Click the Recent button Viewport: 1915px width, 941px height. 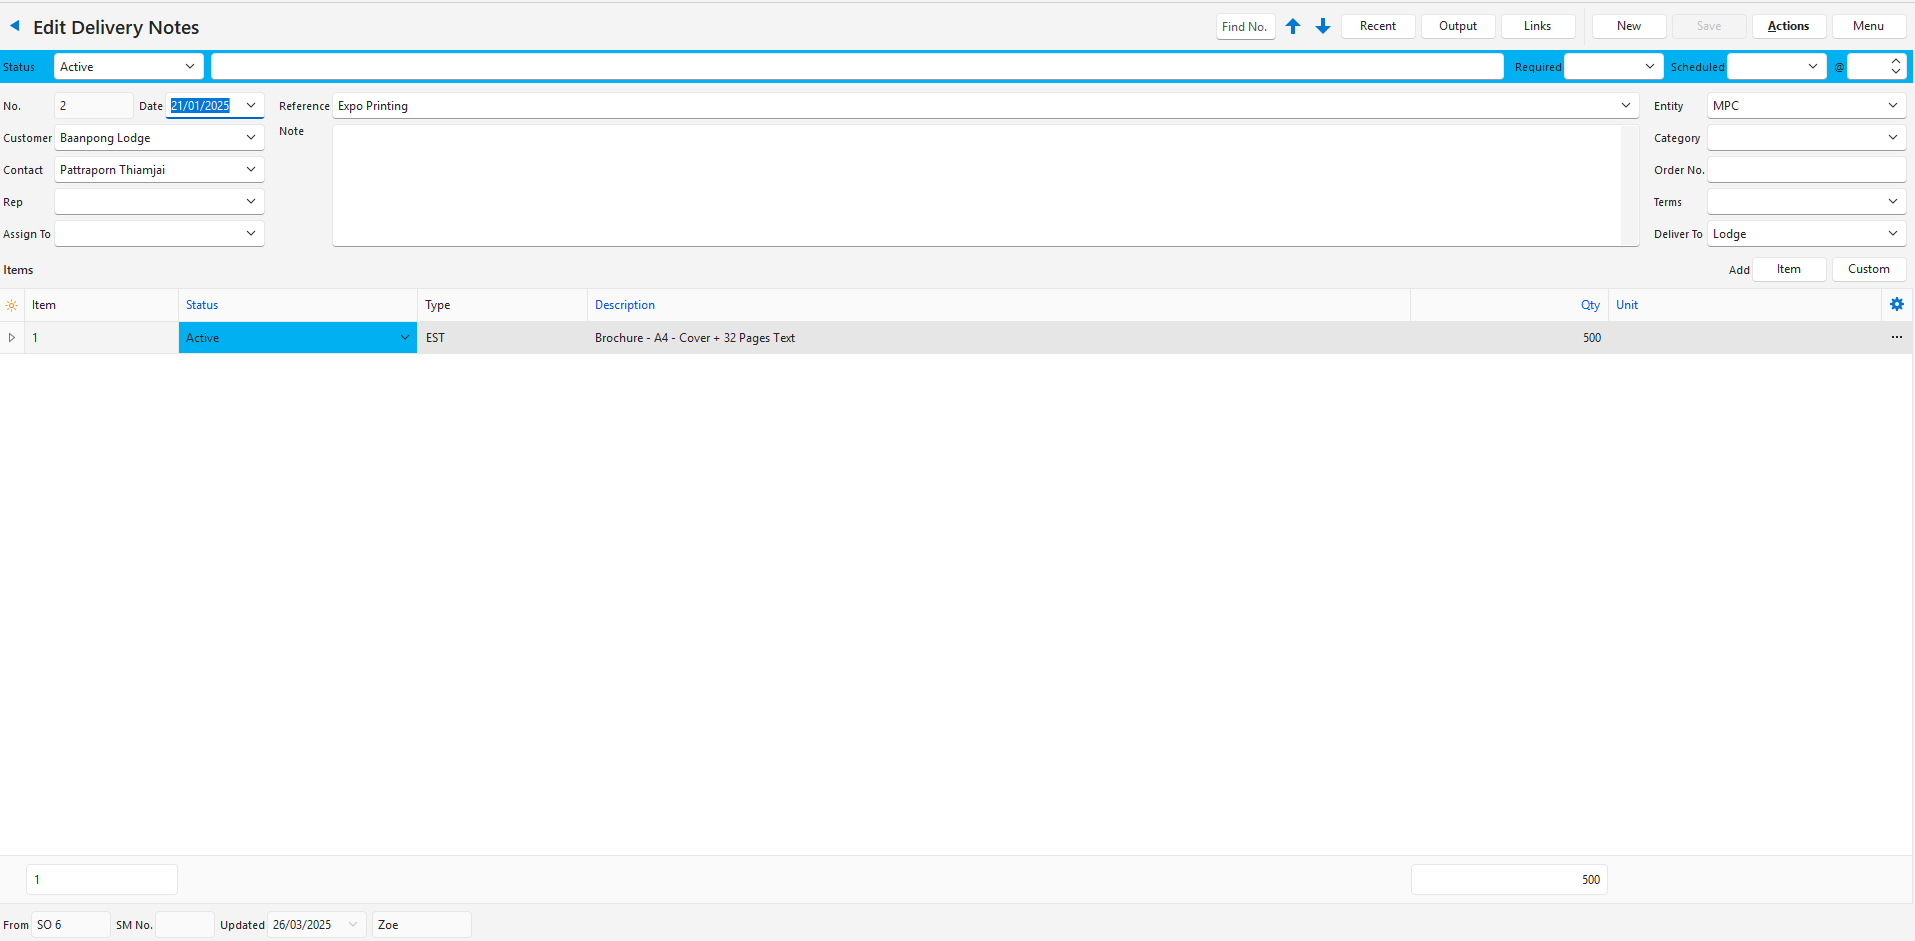pos(1377,26)
